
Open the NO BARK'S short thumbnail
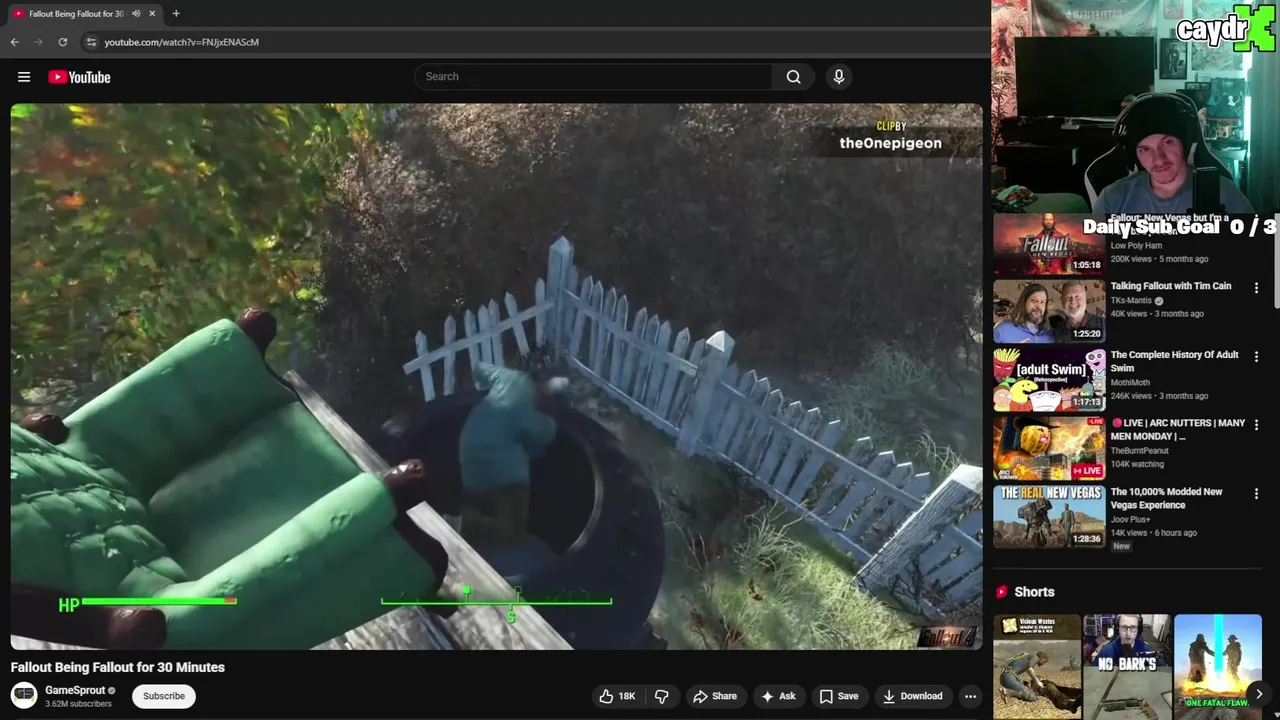coord(1127,667)
